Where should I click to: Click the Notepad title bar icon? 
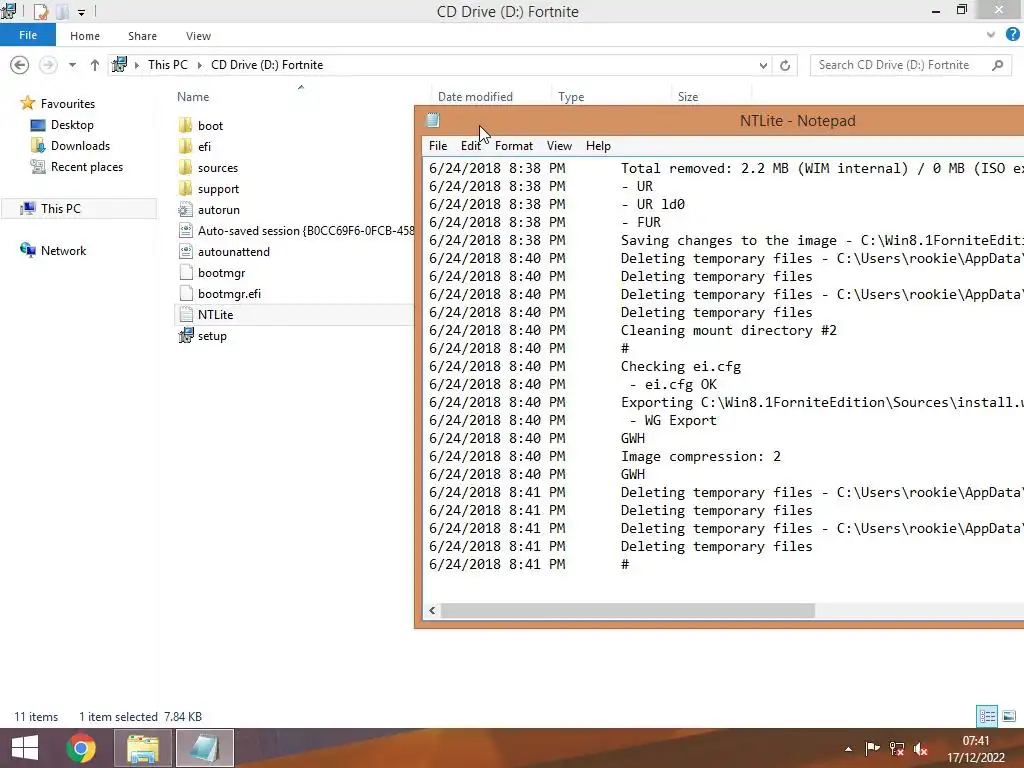pyautogui.click(x=432, y=120)
